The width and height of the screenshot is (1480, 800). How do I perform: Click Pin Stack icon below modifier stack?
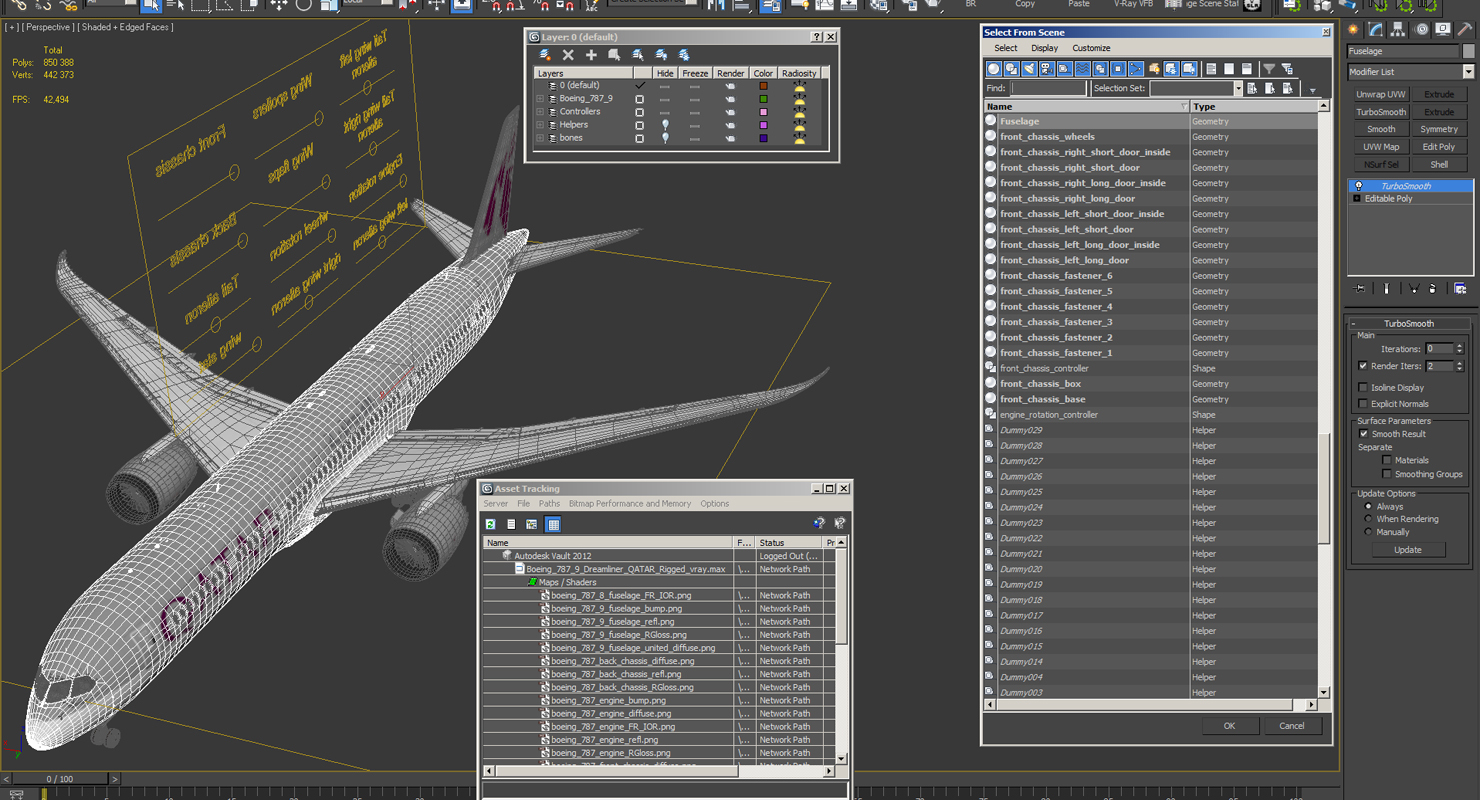[x=1360, y=289]
